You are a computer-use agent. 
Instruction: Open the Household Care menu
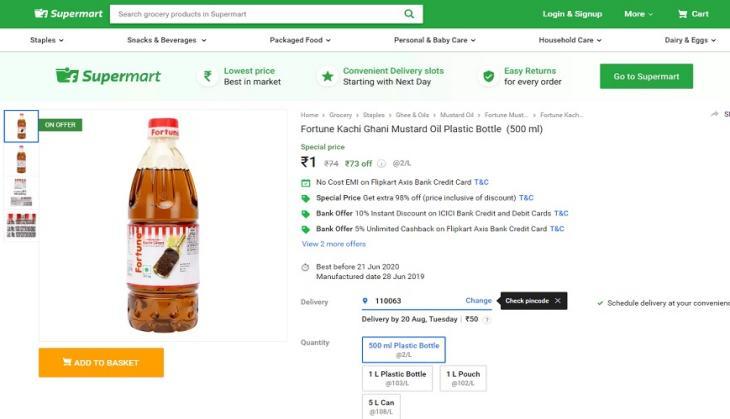pyautogui.click(x=570, y=40)
